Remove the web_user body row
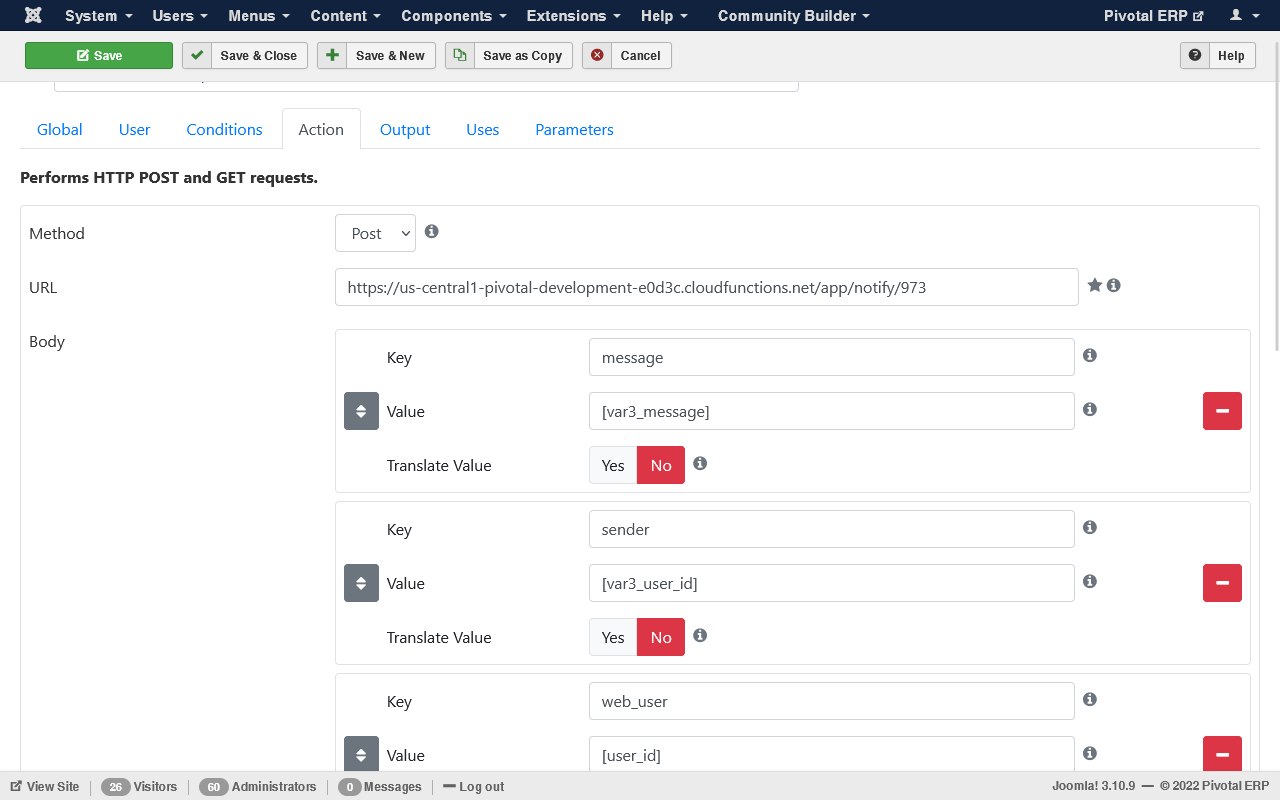 click(x=1222, y=754)
